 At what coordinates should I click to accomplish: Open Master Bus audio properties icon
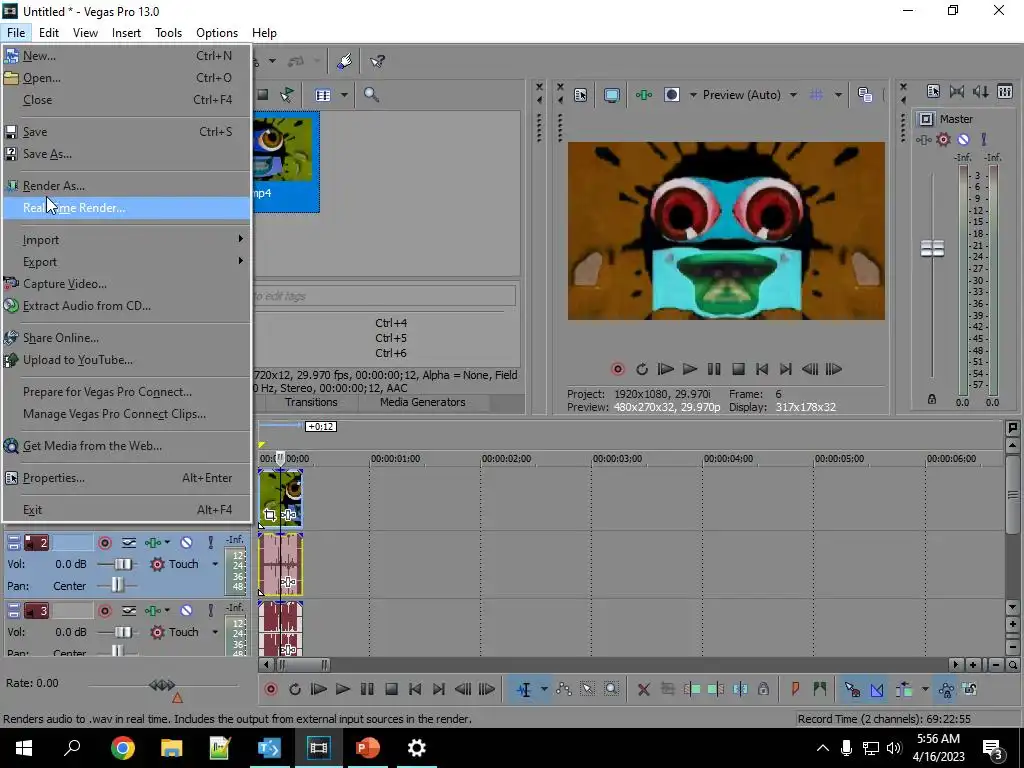(933, 91)
